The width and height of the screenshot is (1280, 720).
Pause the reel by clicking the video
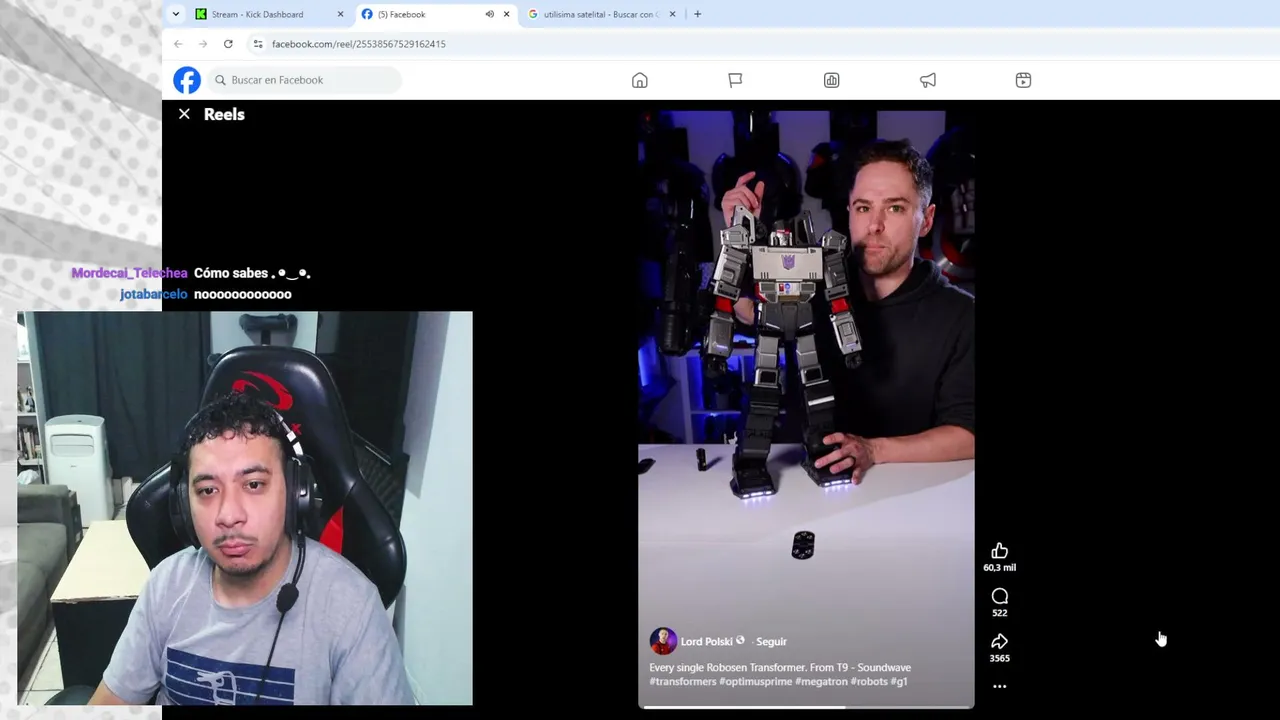(x=806, y=410)
